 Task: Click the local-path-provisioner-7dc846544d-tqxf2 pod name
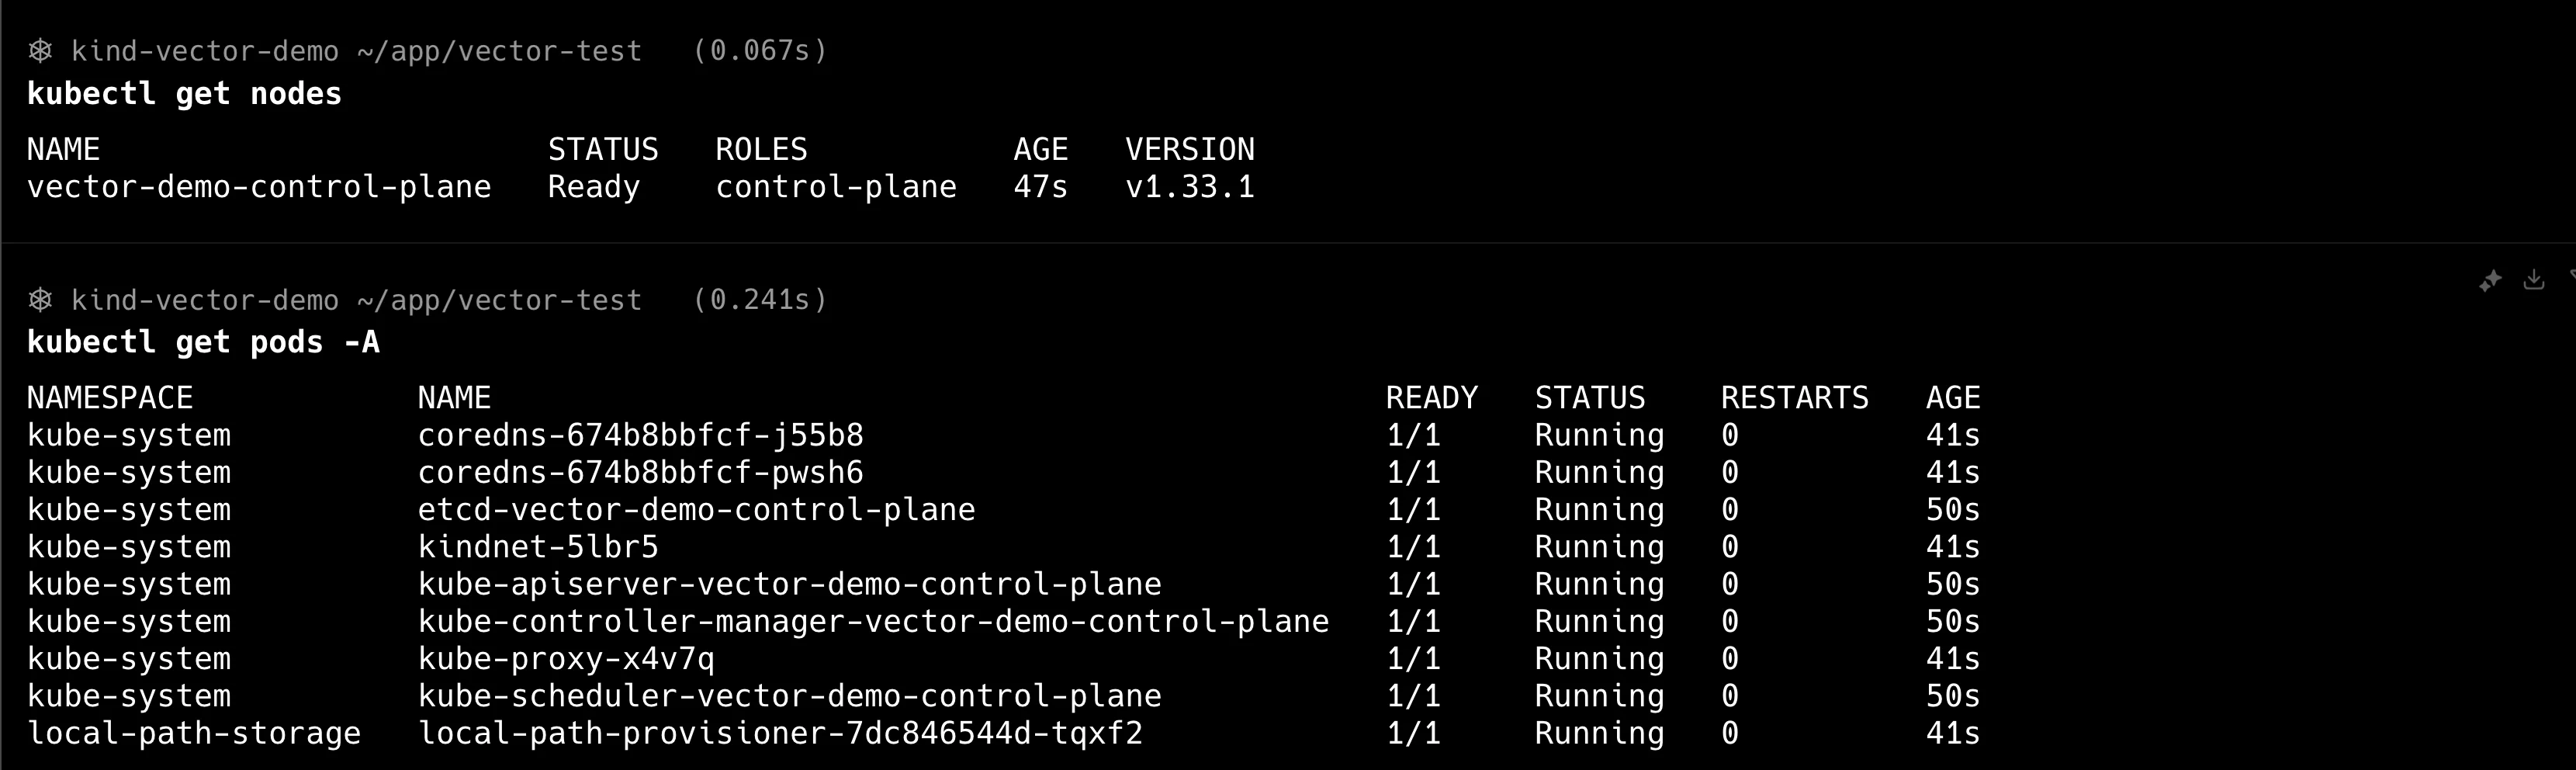(780, 733)
